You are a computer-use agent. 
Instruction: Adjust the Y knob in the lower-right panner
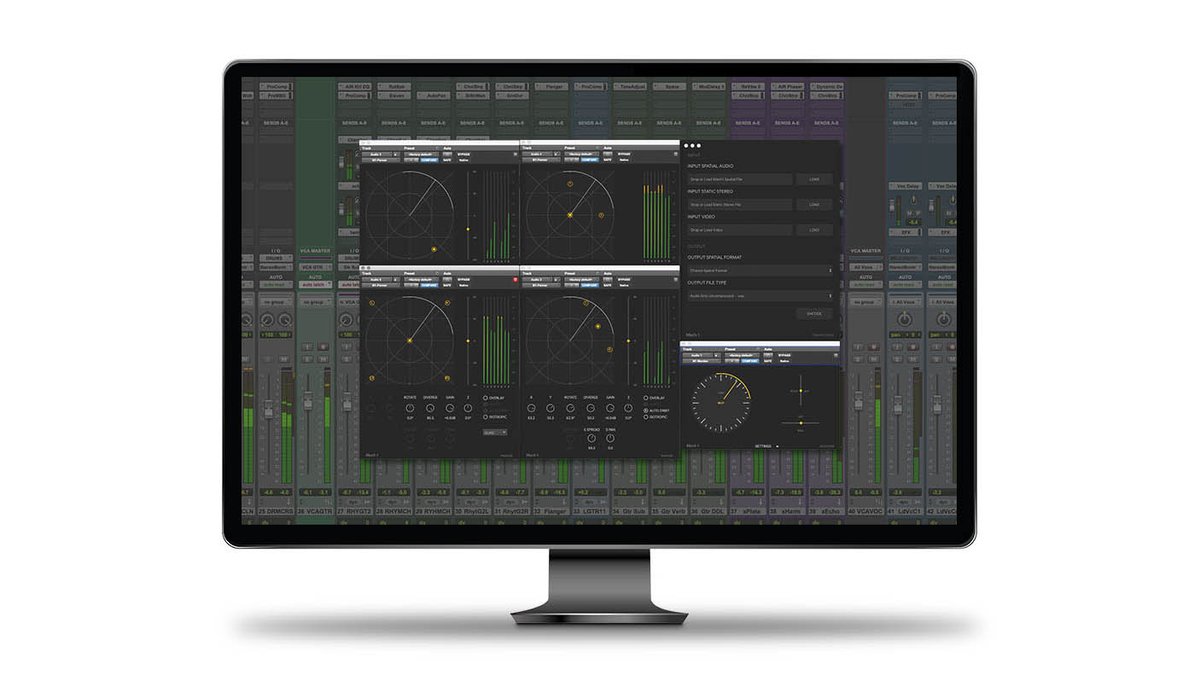[550, 408]
